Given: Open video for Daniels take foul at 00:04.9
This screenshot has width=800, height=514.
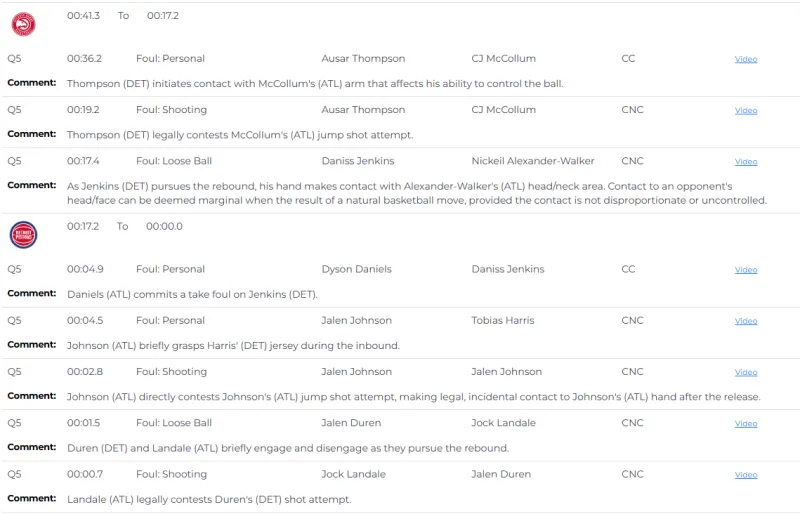Looking at the screenshot, I should point(746,270).
